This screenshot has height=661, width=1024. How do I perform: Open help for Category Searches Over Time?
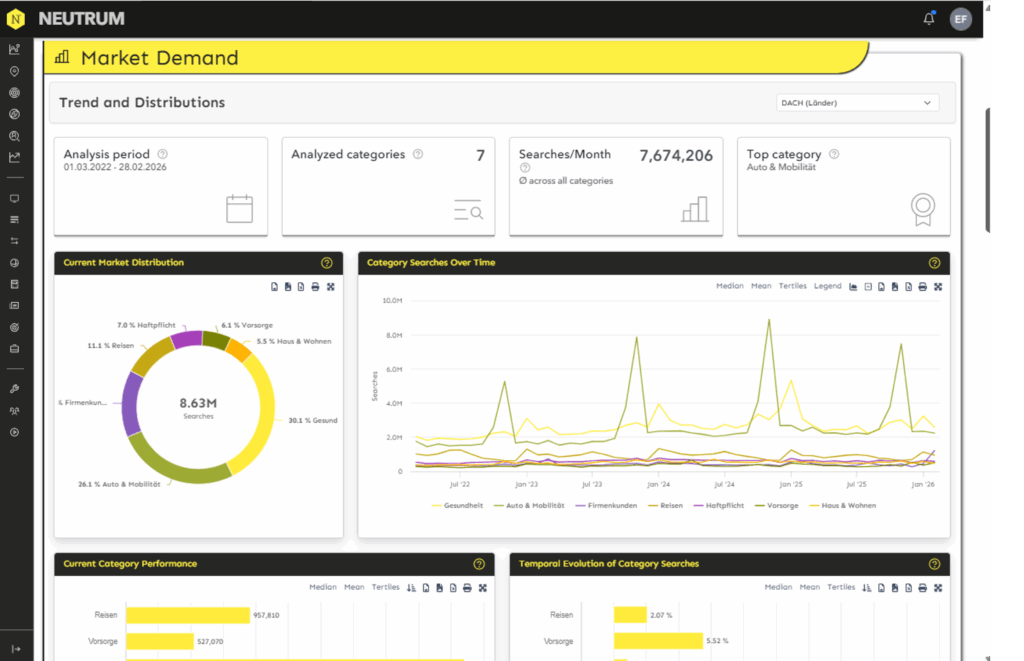click(x=934, y=263)
